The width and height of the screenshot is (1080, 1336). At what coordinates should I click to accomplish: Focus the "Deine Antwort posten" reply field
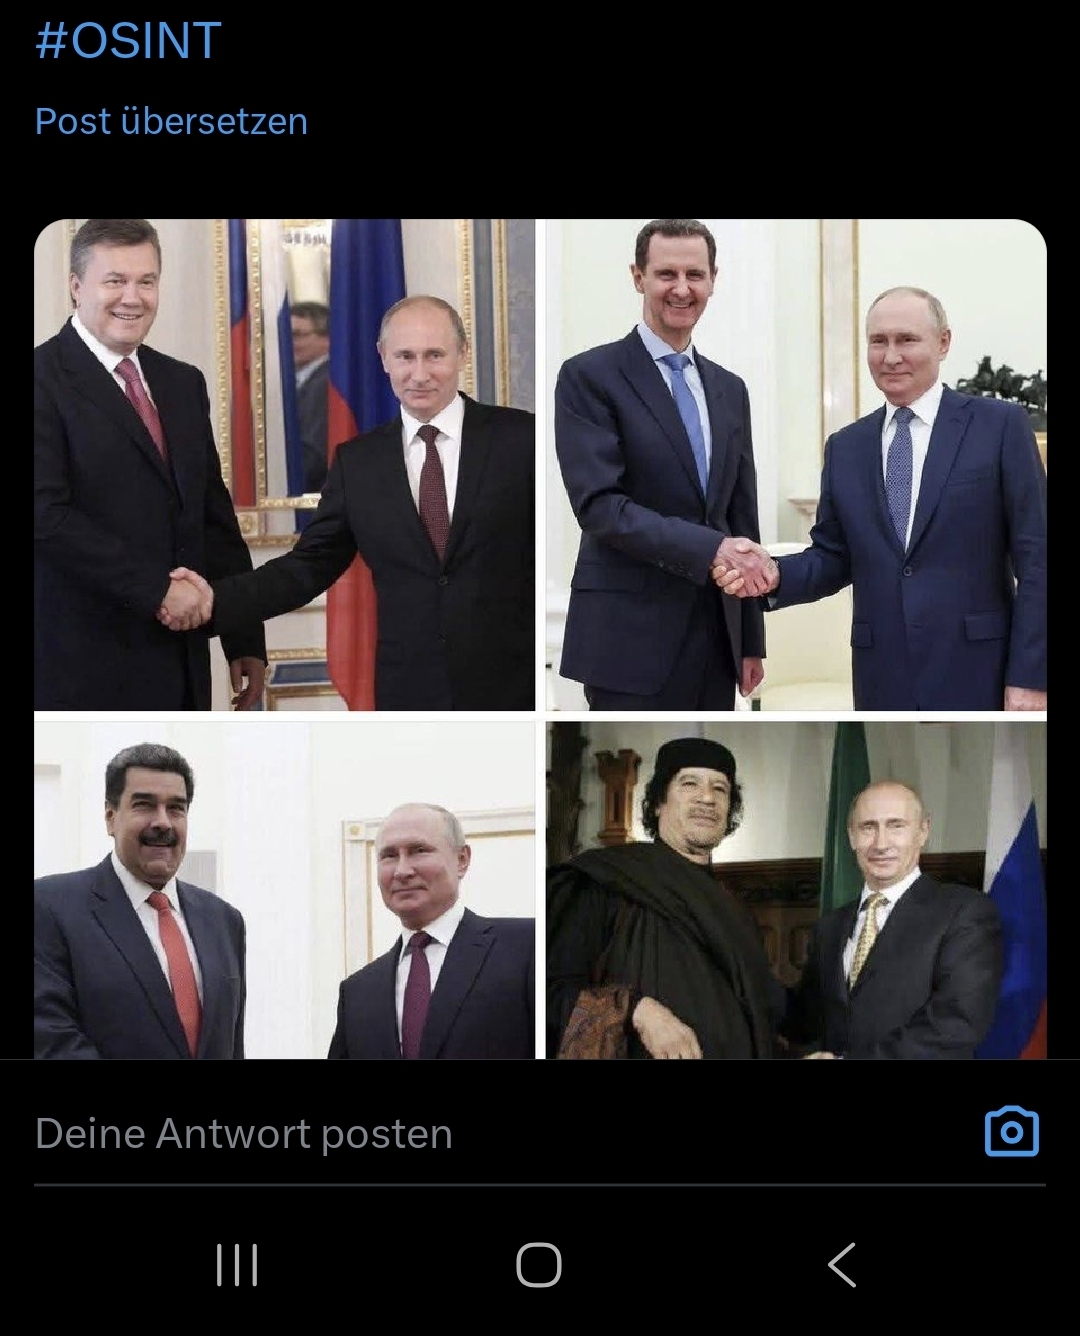pos(500,1134)
